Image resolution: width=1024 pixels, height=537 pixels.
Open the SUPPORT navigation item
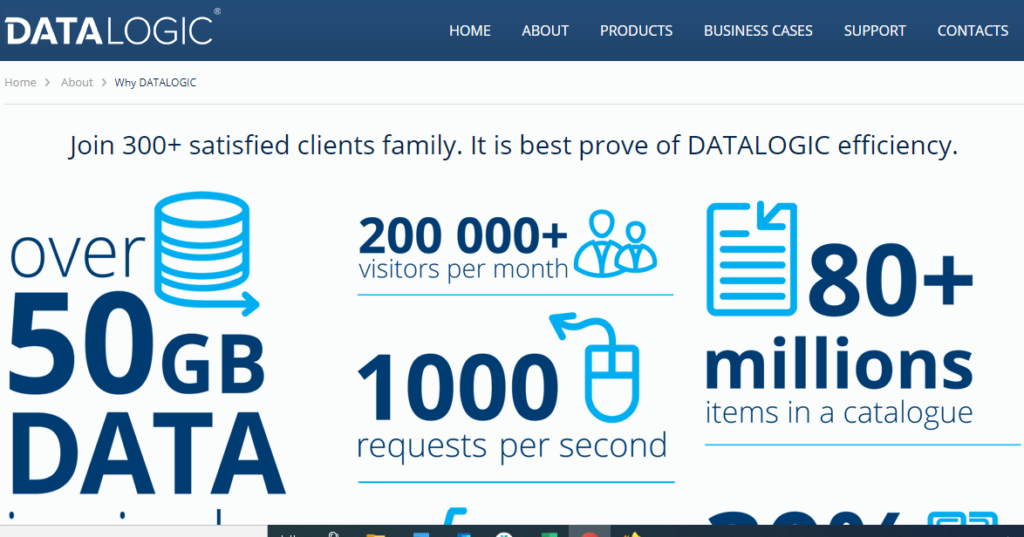pos(874,31)
